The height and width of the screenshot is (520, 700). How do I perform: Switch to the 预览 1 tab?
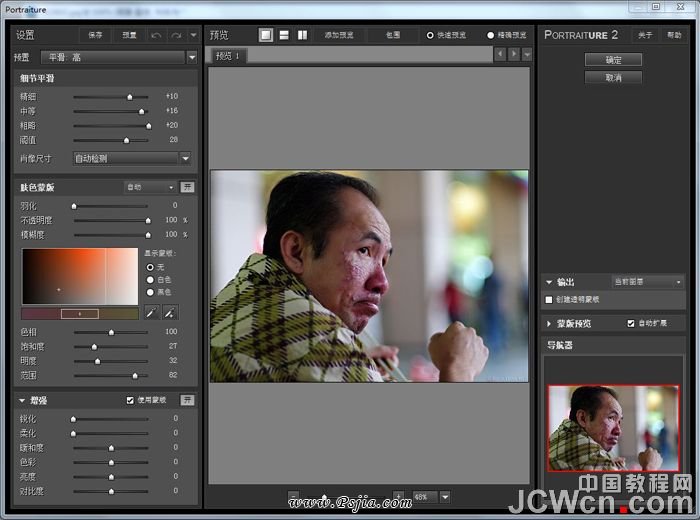point(230,56)
